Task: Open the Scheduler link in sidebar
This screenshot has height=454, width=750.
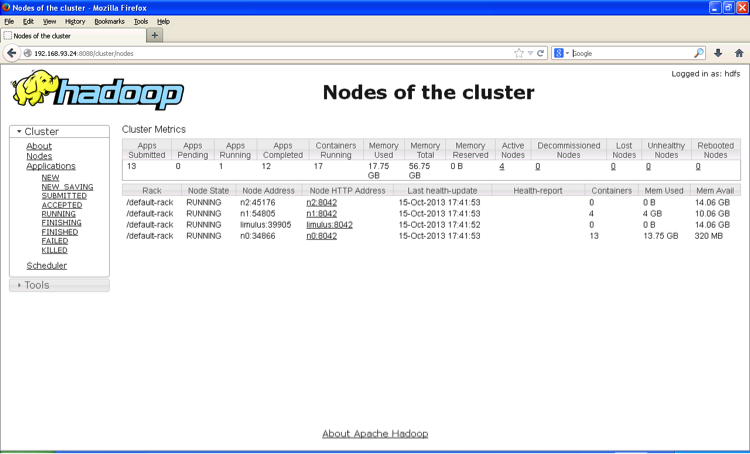Action: [x=46, y=266]
